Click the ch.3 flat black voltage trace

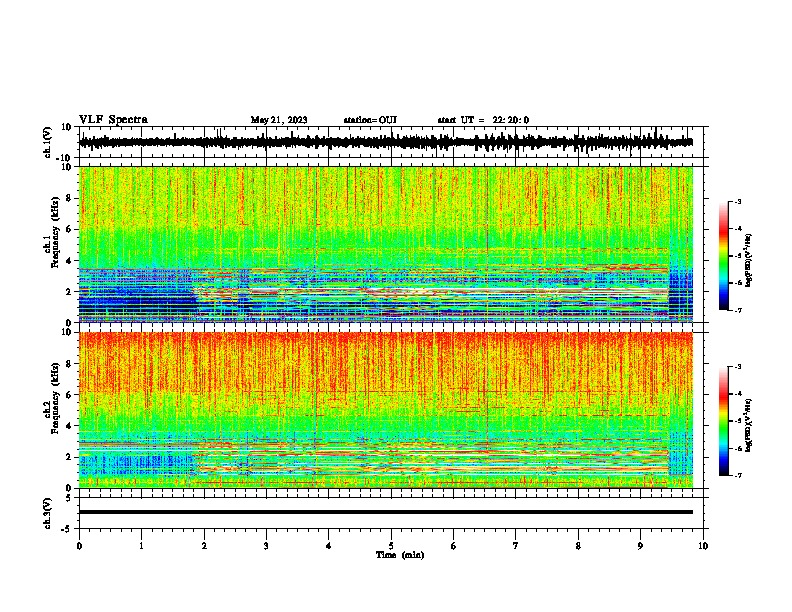click(386, 512)
